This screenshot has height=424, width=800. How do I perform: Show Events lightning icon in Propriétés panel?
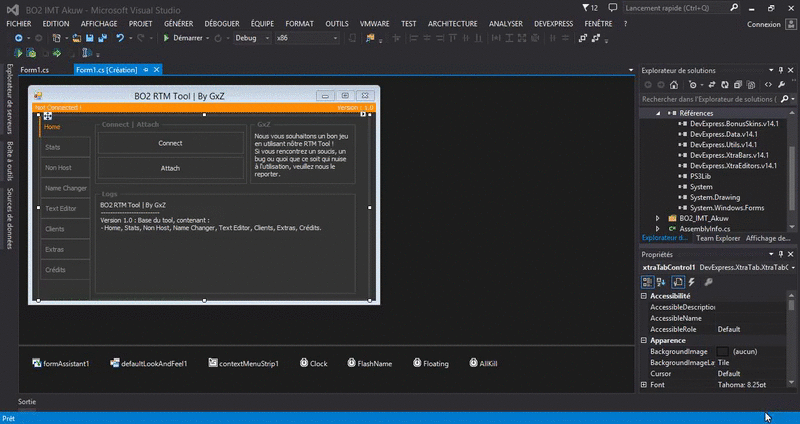[692, 282]
